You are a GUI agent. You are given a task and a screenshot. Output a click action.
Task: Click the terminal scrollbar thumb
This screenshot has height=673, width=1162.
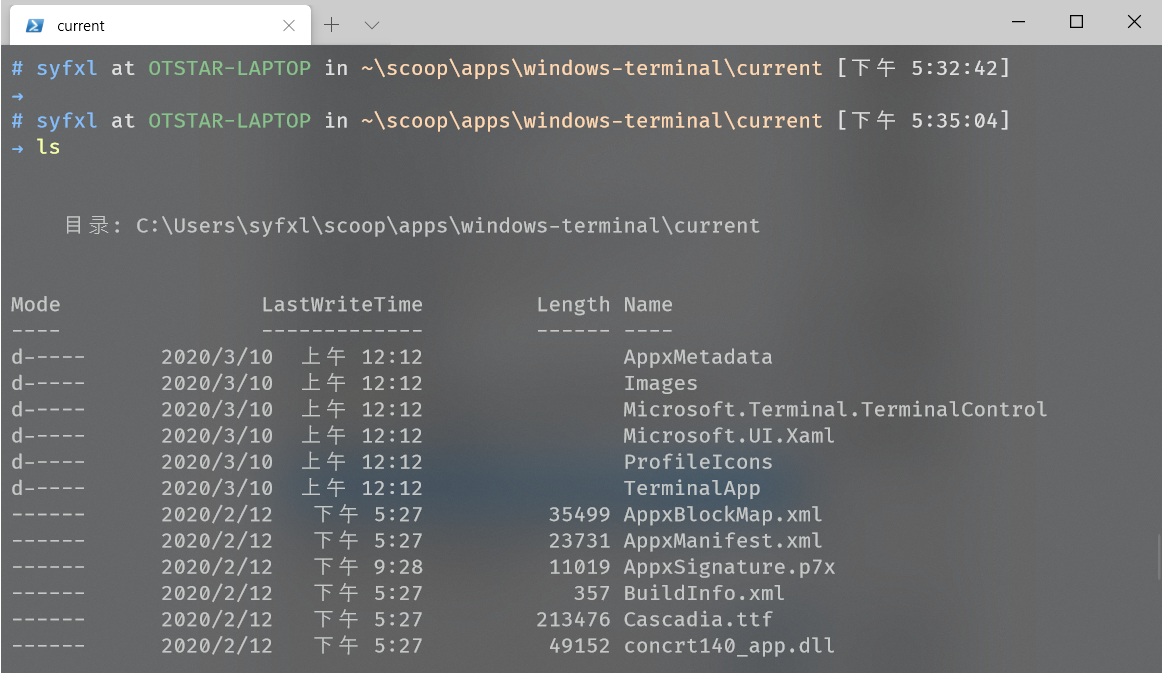click(x=1158, y=557)
